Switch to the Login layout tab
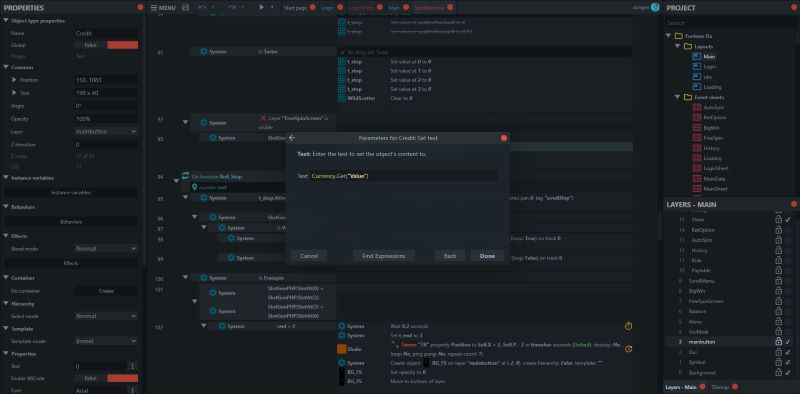 coord(328,8)
